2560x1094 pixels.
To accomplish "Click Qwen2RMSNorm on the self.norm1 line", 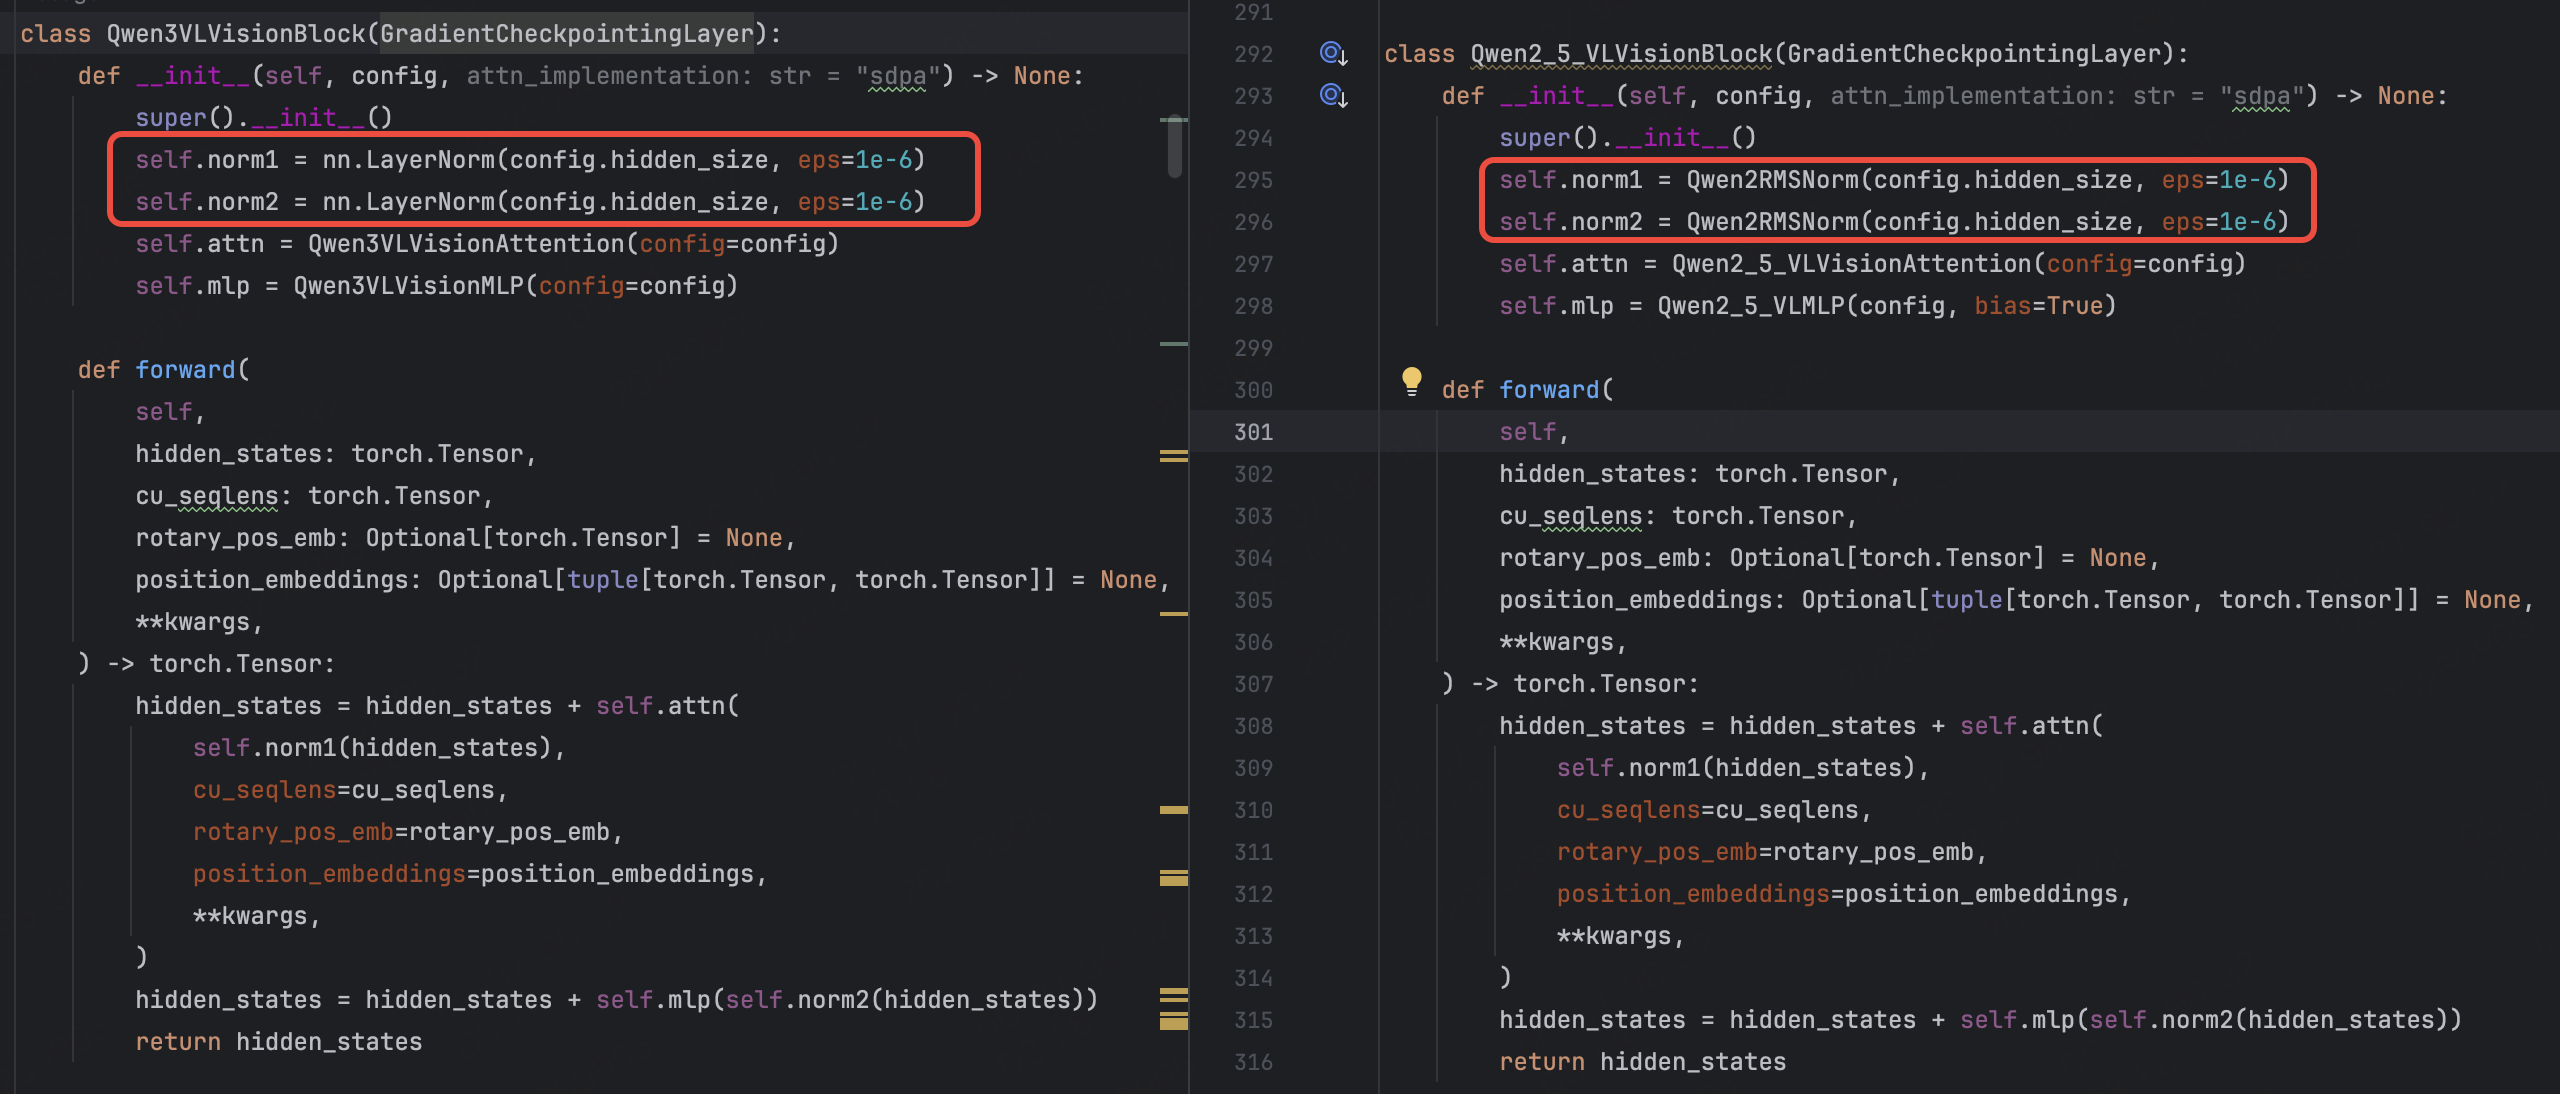I will click(1771, 180).
